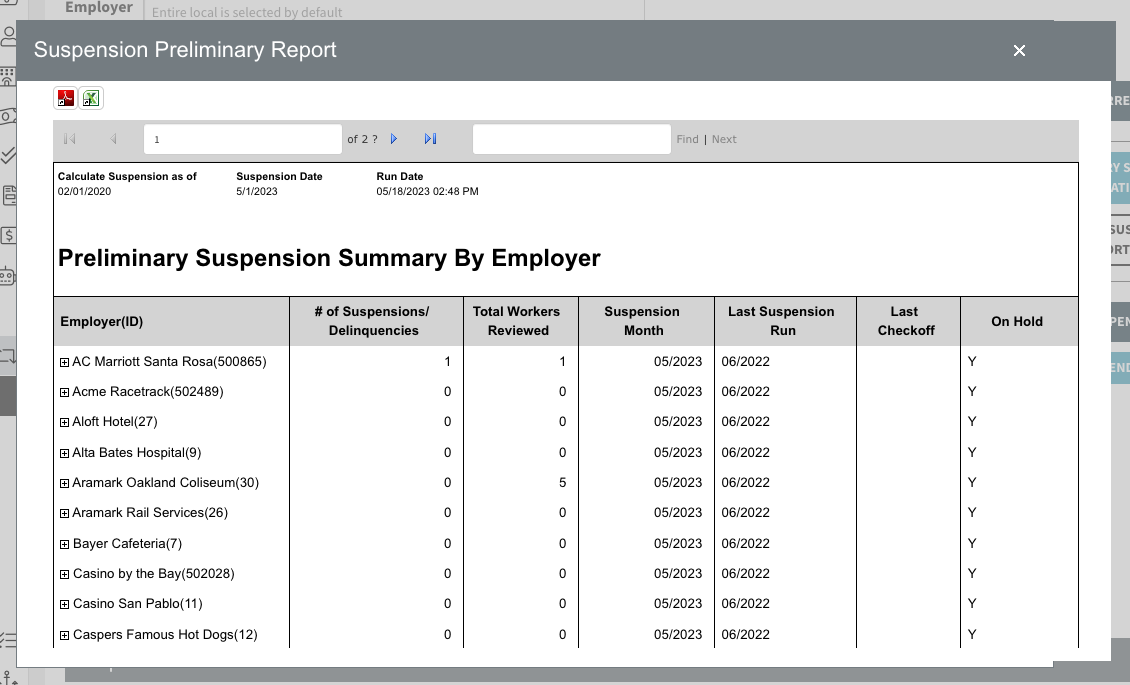Expand Aramark Oakland Coliseum row
Screen dimensions: 1130x685
coord(64,484)
